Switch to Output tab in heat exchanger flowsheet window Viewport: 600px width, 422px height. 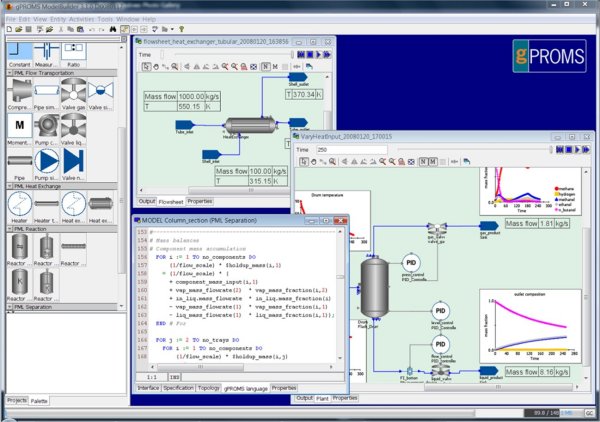point(147,201)
